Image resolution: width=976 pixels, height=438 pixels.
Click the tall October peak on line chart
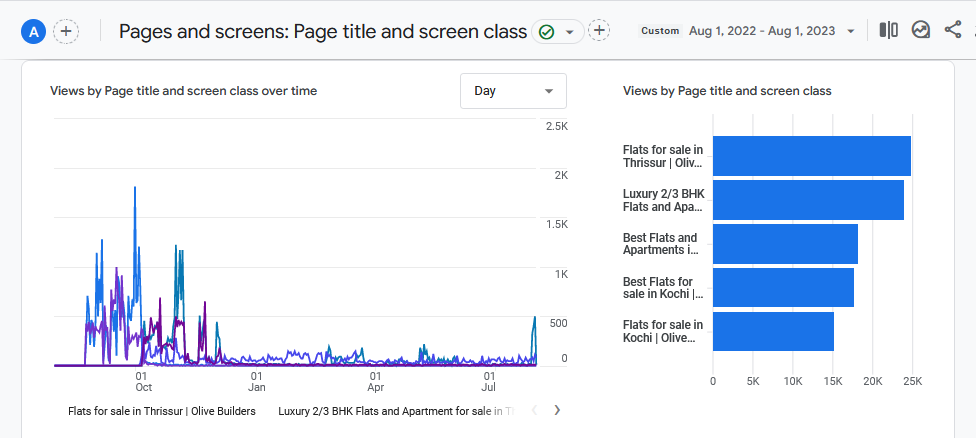[x=134, y=189]
